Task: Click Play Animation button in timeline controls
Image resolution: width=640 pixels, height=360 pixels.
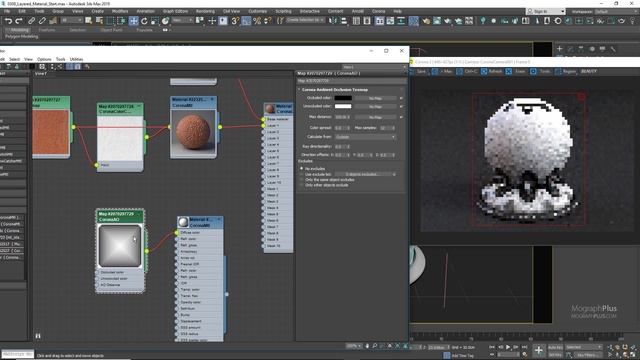Action: (508, 347)
